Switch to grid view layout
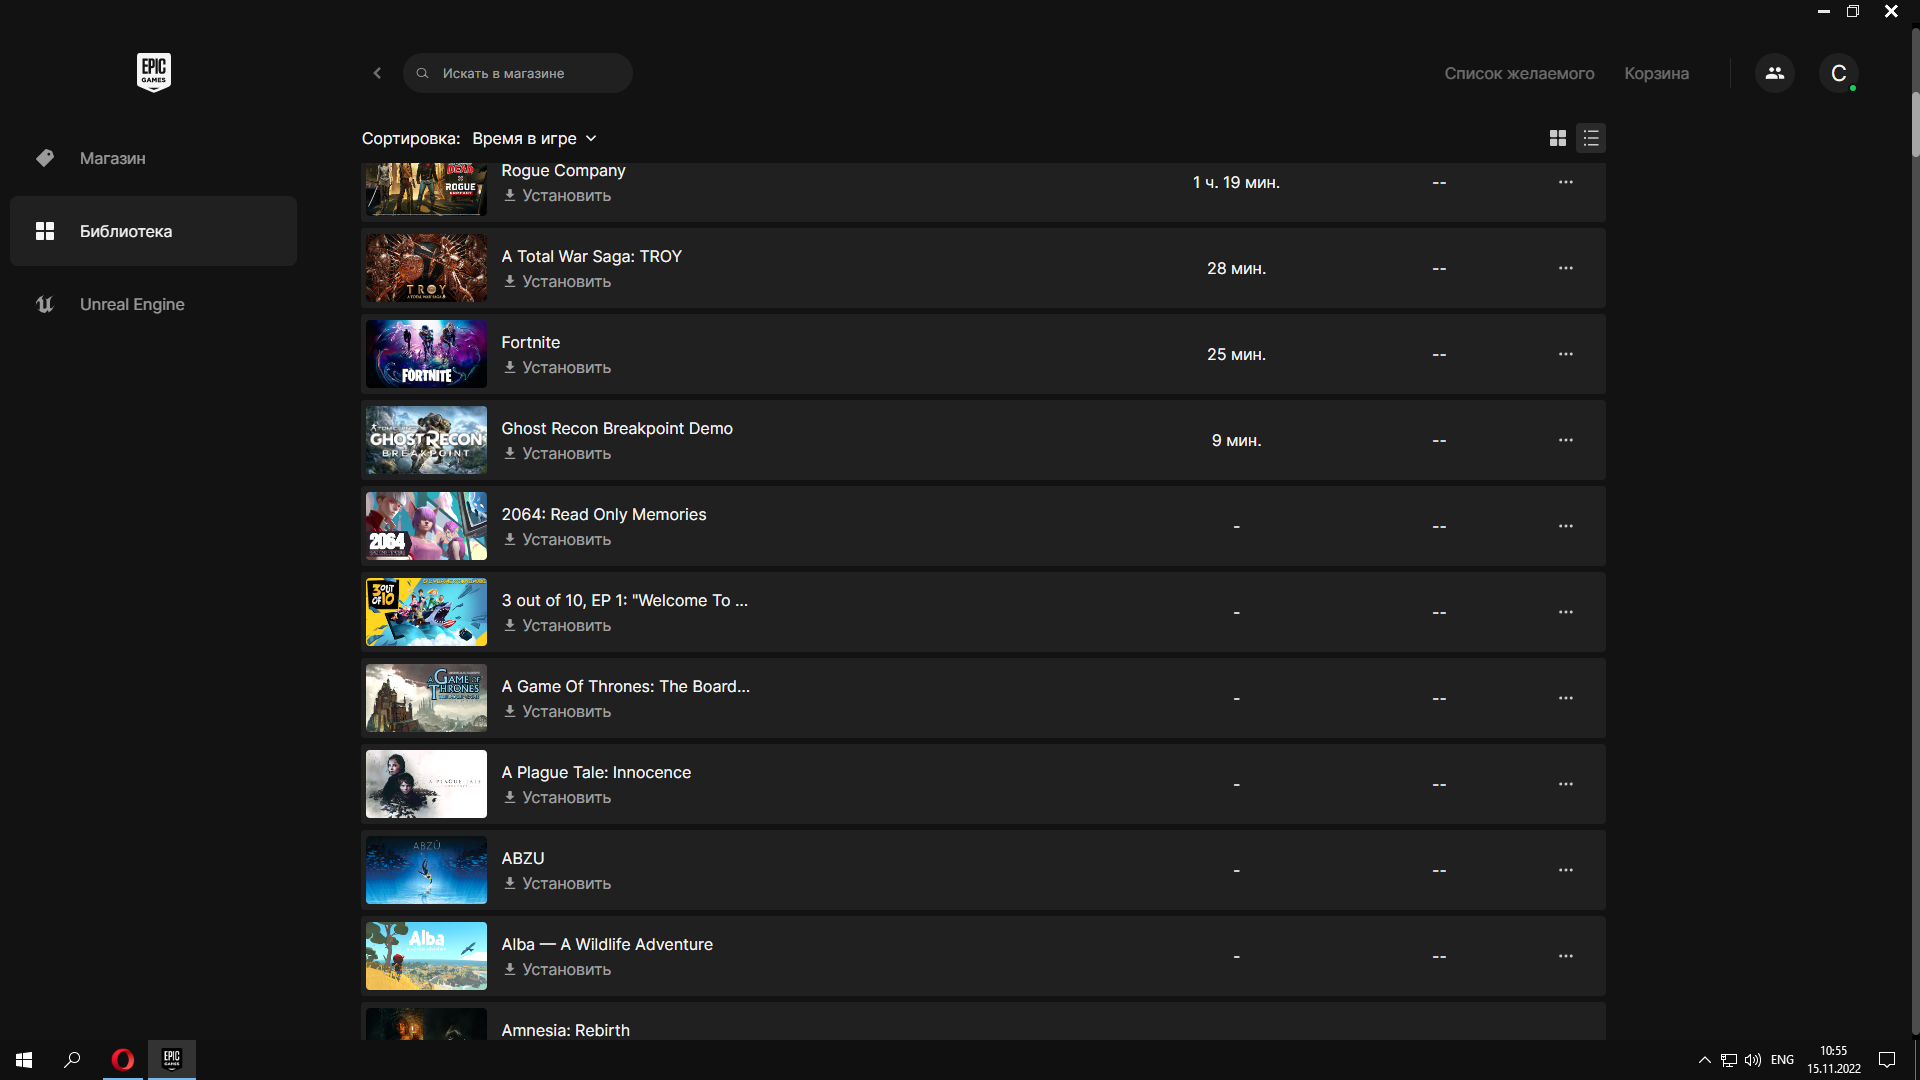The height and width of the screenshot is (1080, 1920). 1558,138
